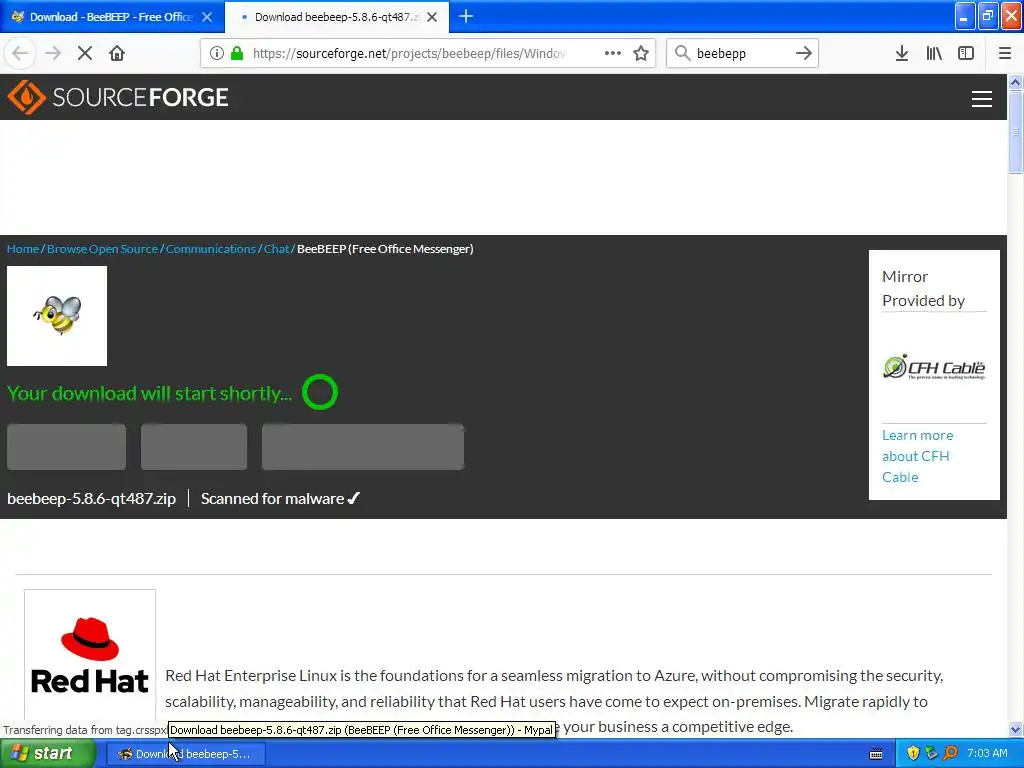The image size is (1024, 768).
Task: Click the Red Hat Enterprise Linux ad text
Action: 554,701
